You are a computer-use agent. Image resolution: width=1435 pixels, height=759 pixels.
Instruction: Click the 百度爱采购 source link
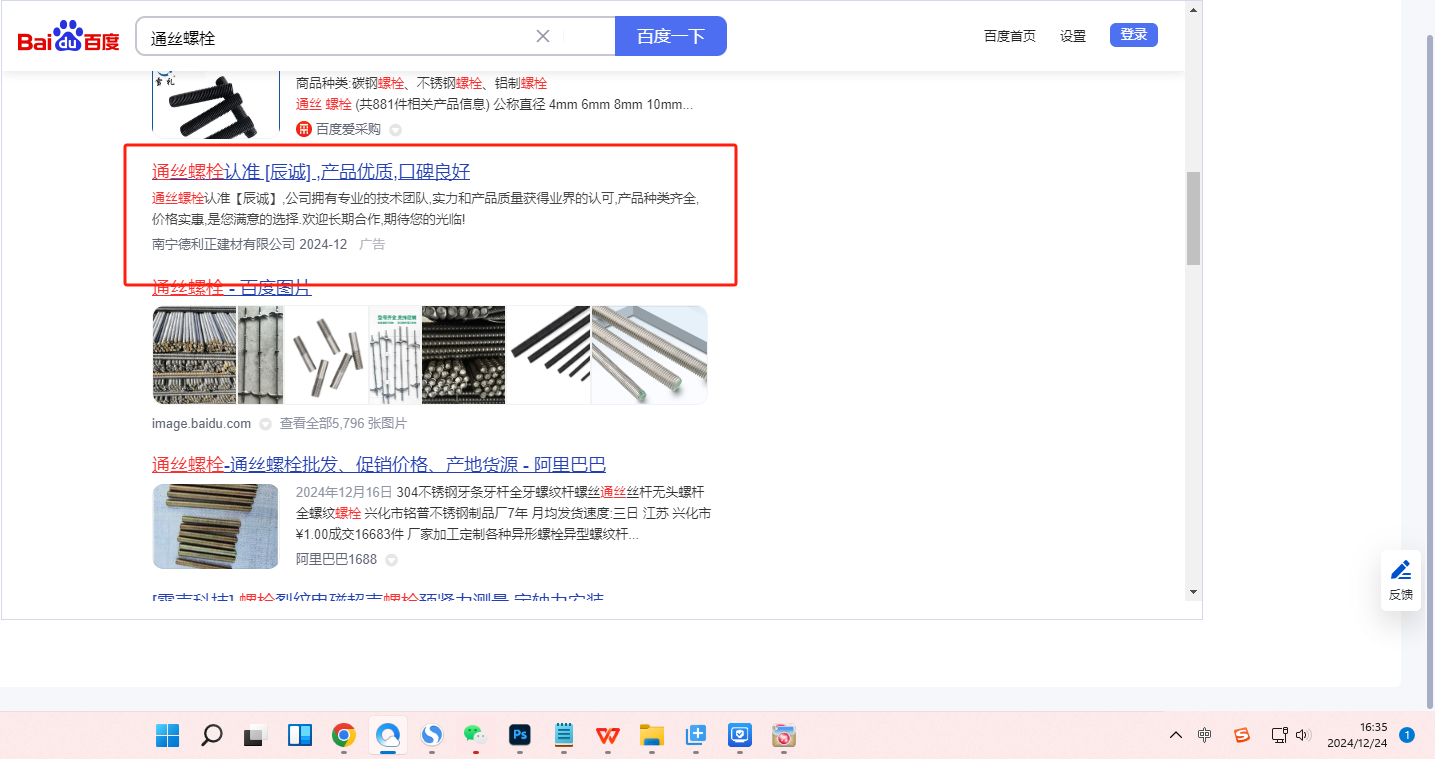(x=348, y=129)
